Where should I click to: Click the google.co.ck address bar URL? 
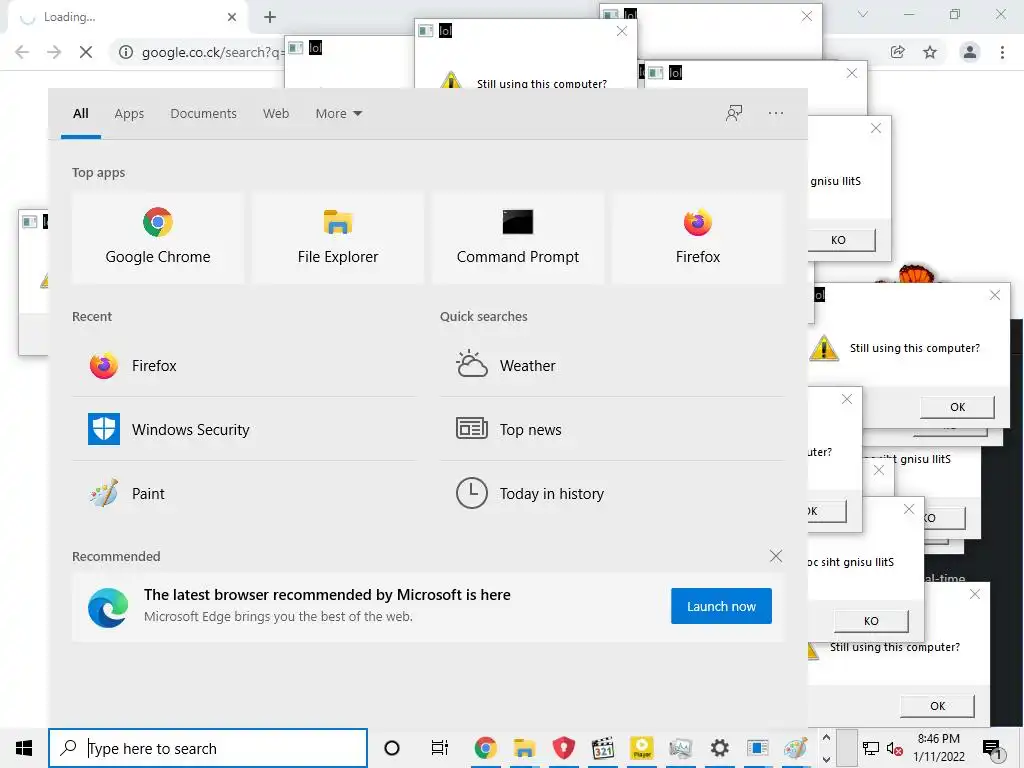click(212, 52)
